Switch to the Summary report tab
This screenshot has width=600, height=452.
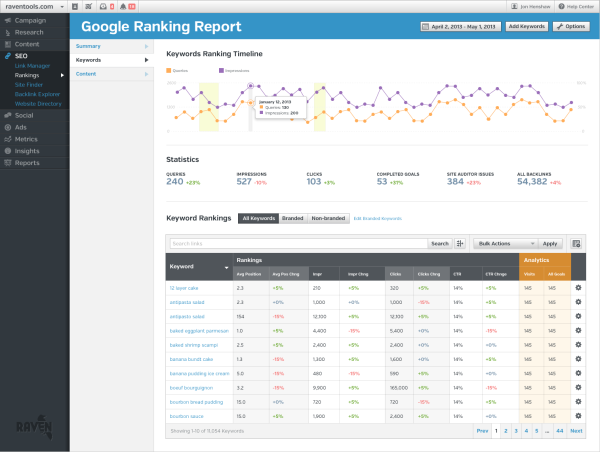click(111, 46)
